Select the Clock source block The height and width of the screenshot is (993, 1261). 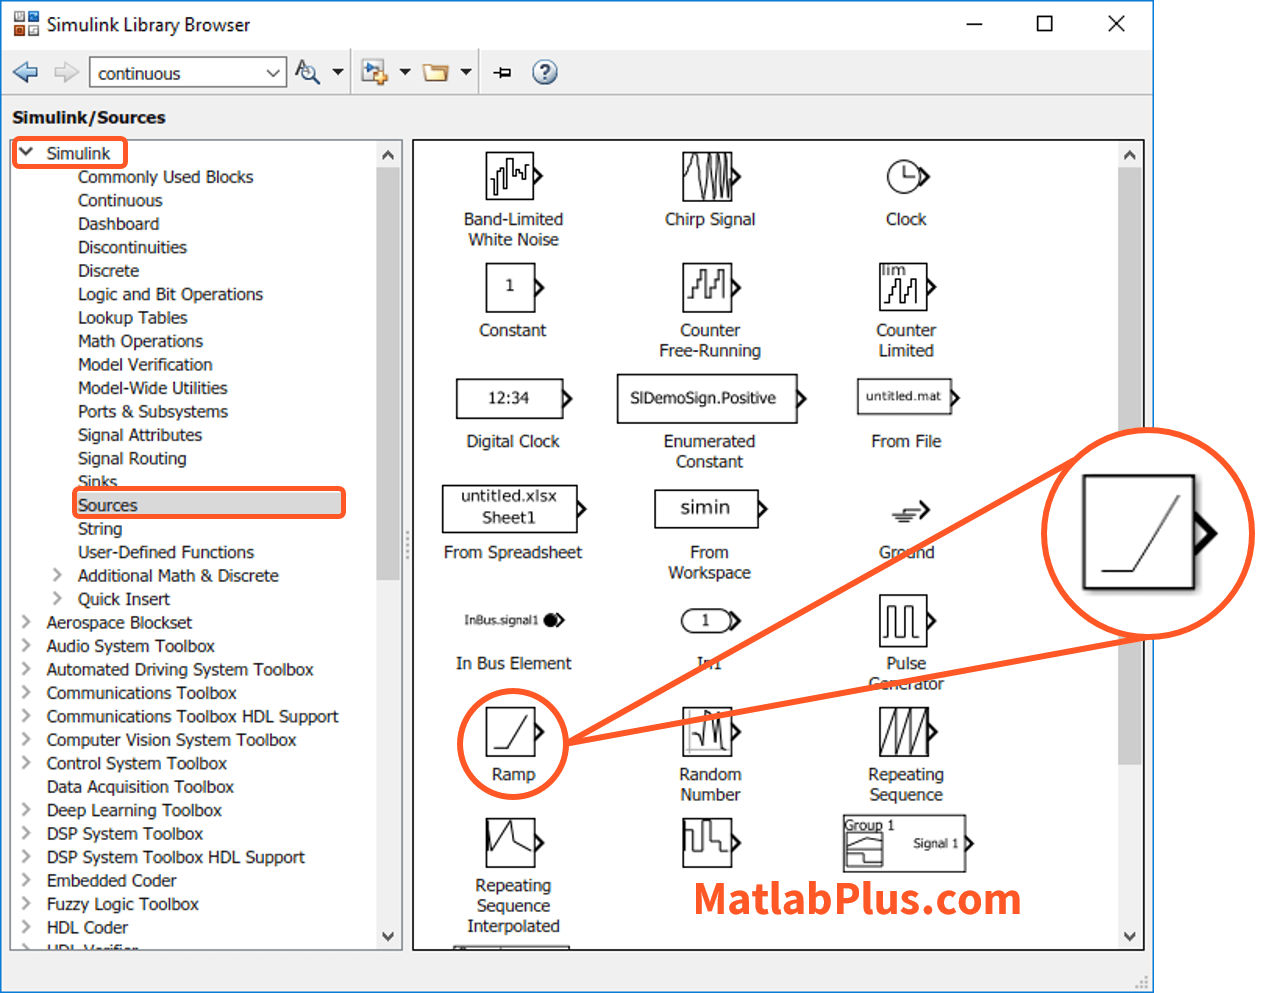coord(905,177)
